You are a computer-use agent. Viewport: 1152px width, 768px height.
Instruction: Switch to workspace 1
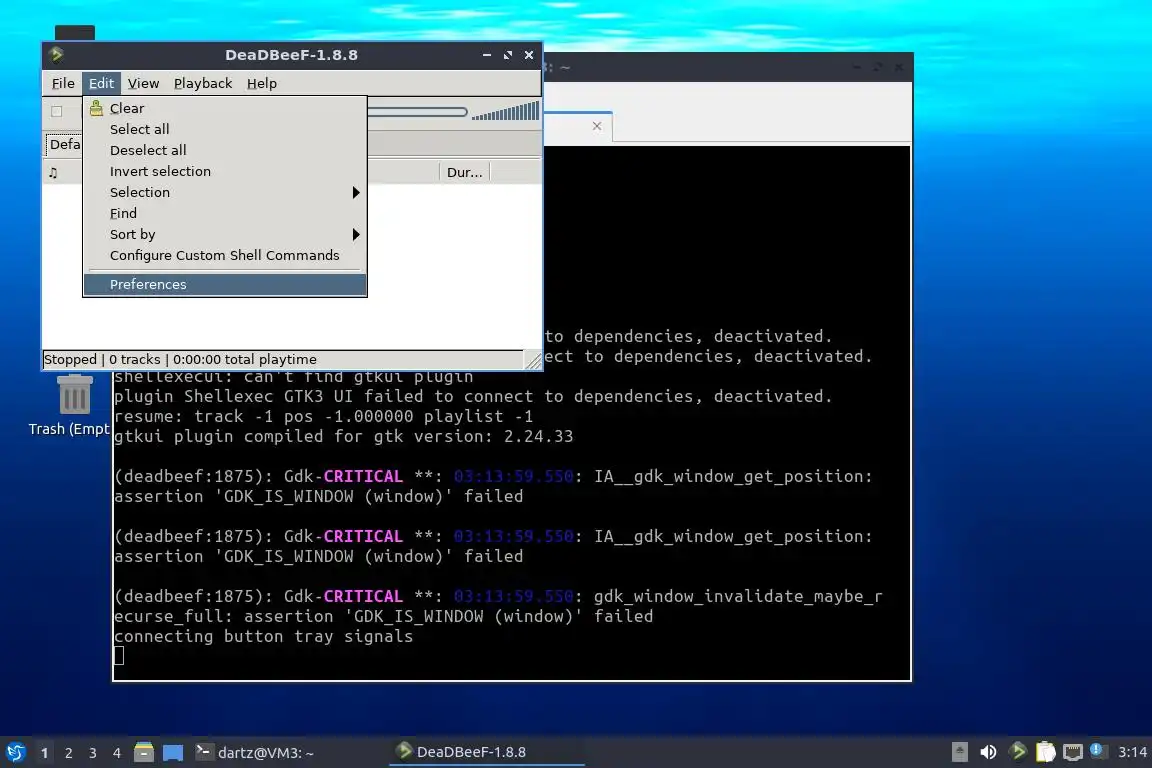click(44, 753)
